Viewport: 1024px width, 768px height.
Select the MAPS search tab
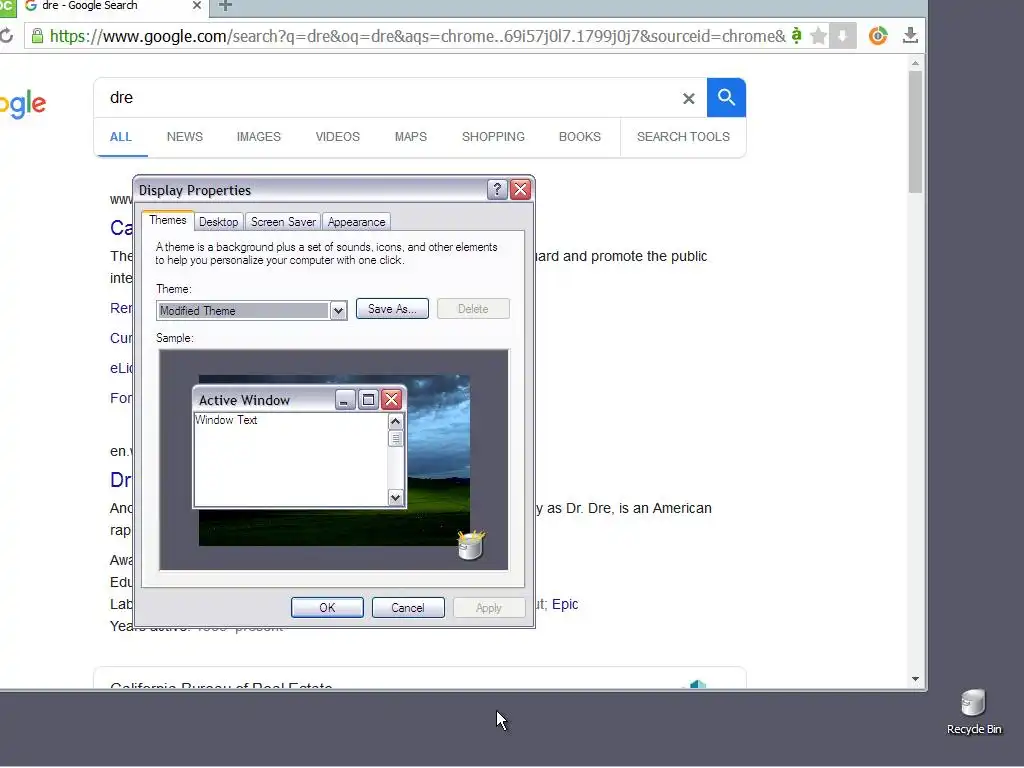[411, 137]
